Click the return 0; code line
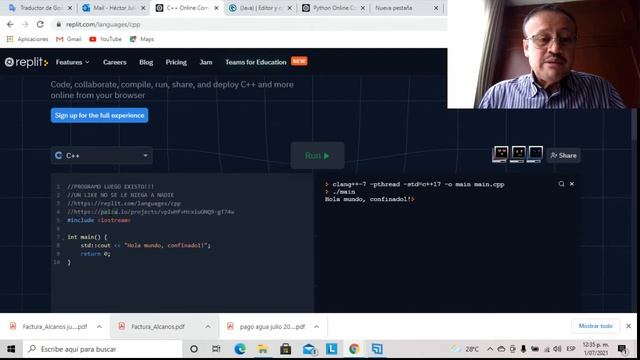The image size is (640, 360). point(96,253)
